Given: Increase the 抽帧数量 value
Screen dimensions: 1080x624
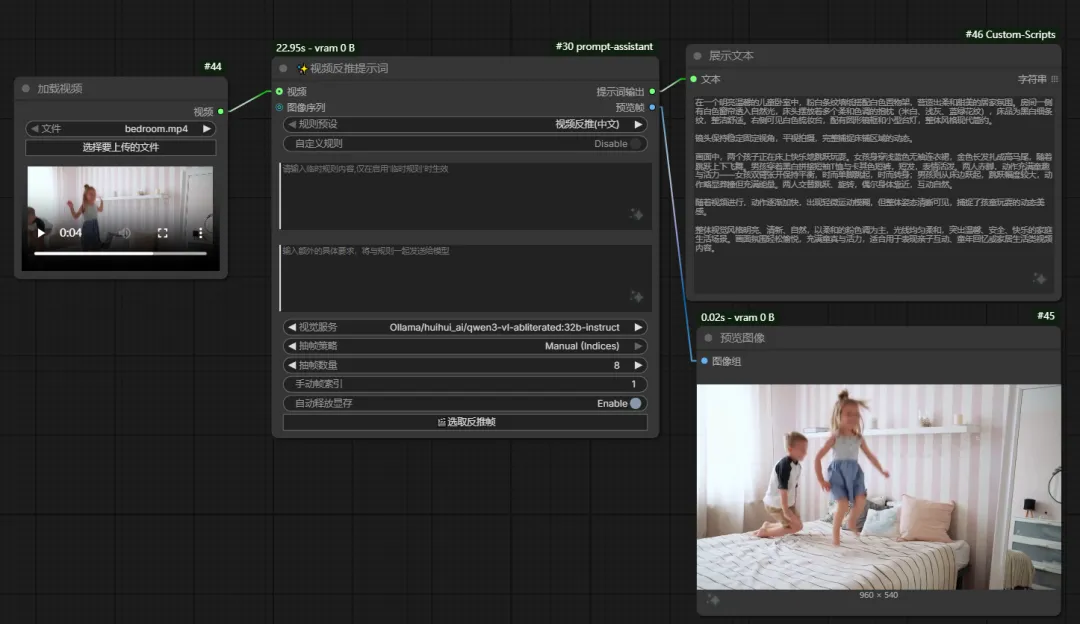Looking at the screenshot, I should 638,365.
